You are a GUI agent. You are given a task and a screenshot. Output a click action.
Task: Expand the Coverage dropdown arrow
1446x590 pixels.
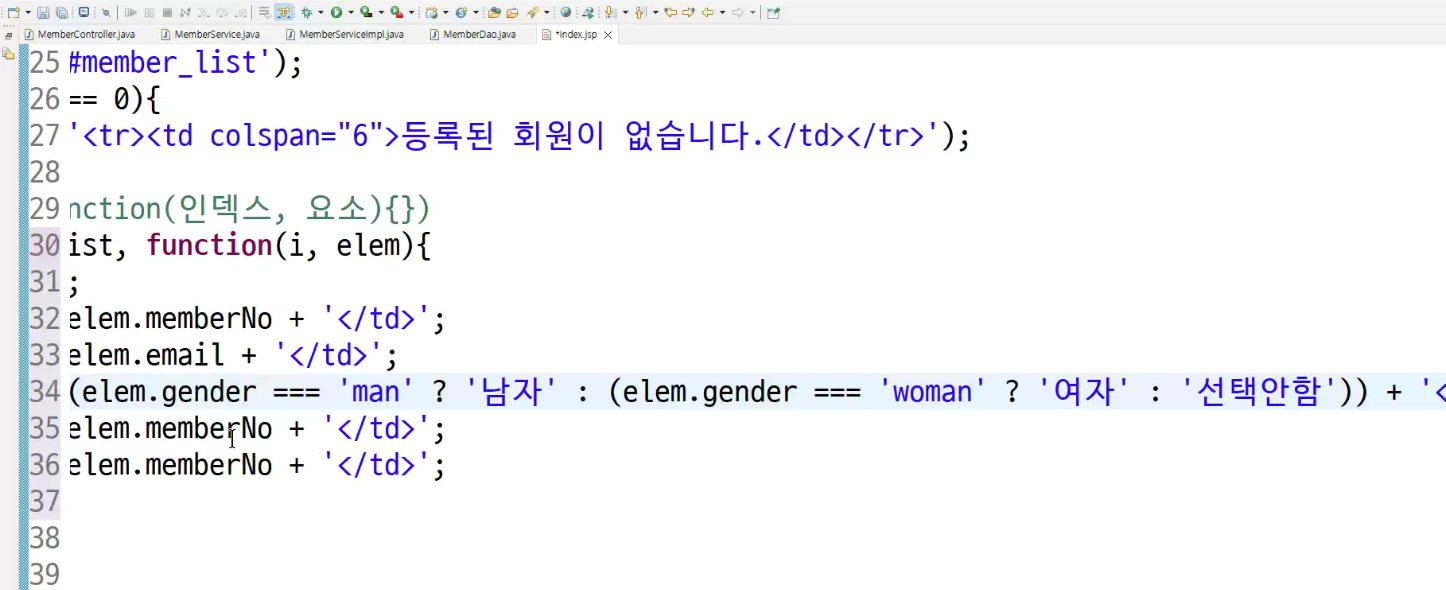381,13
